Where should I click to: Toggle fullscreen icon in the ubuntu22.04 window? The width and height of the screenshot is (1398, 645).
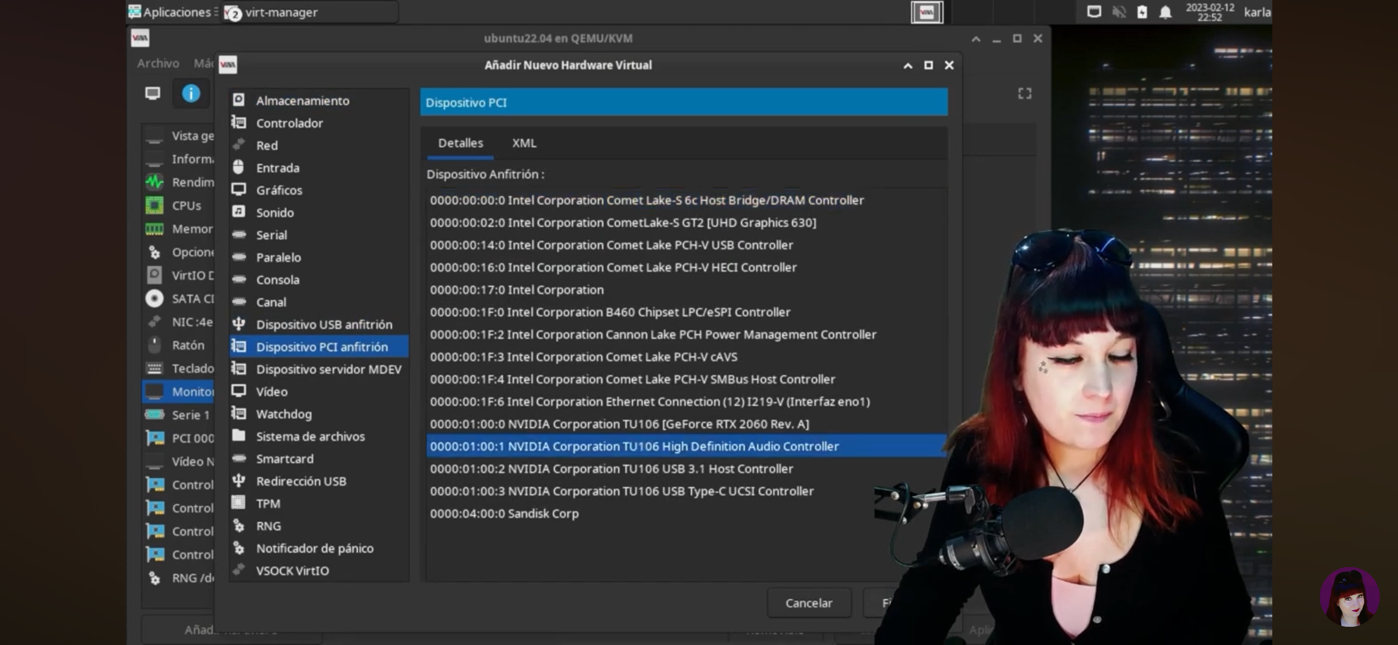pyautogui.click(x=1025, y=93)
